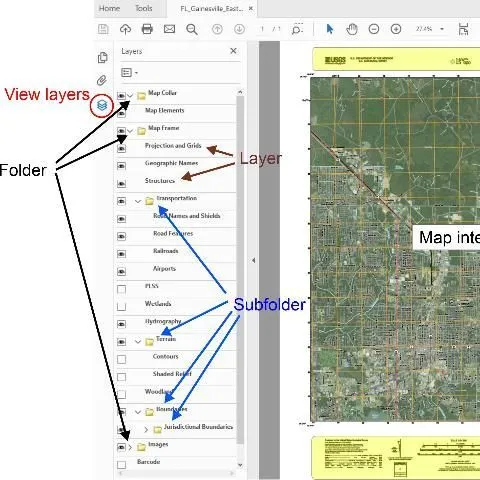Select the Road Names and Shields layer
The image size is (480, 480).
187,216
